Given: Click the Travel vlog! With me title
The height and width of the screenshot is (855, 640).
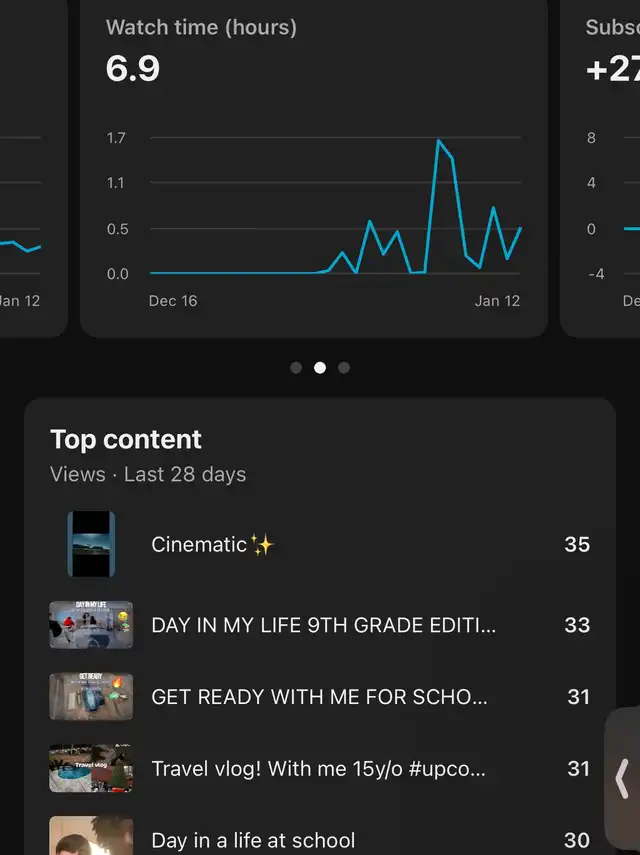Looking at the screenshot, I should (x=318, y=769).
